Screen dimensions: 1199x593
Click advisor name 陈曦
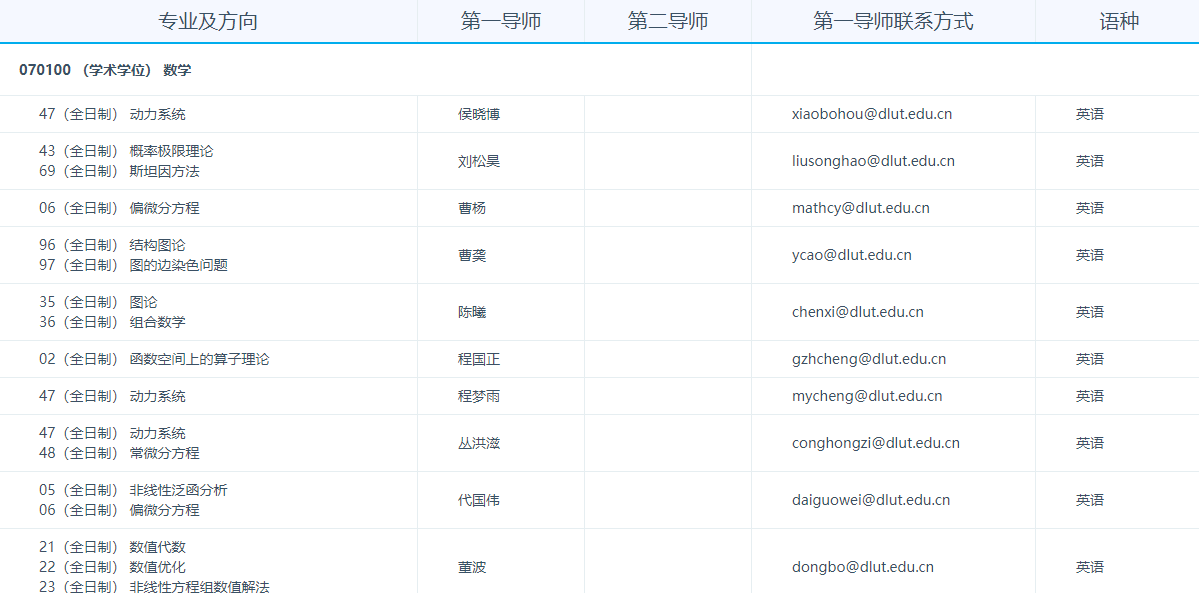click(472, 312)
